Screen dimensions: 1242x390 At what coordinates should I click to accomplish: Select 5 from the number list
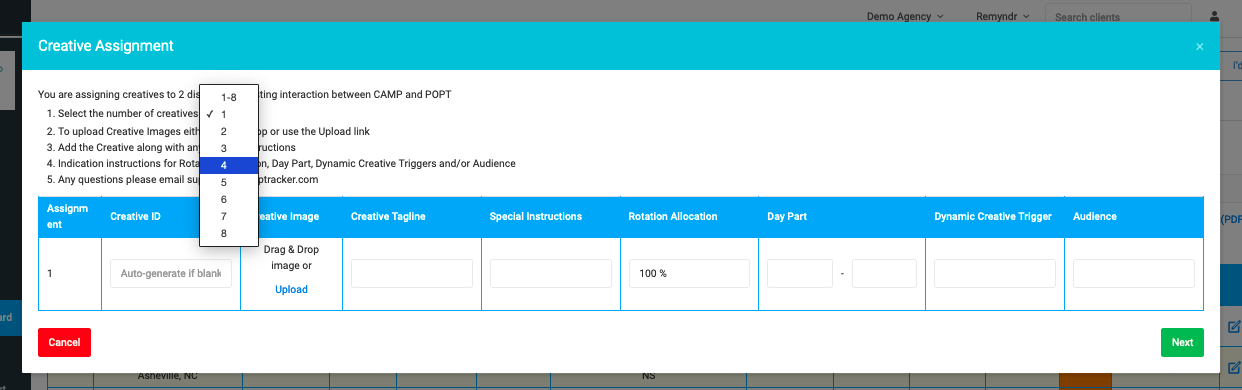tap(229, 182)
